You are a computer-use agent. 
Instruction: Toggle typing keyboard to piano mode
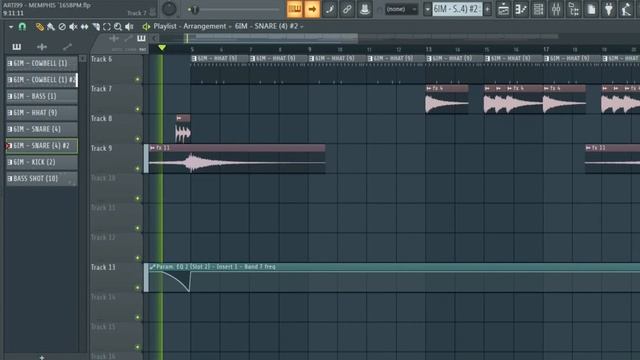(294, 9)
